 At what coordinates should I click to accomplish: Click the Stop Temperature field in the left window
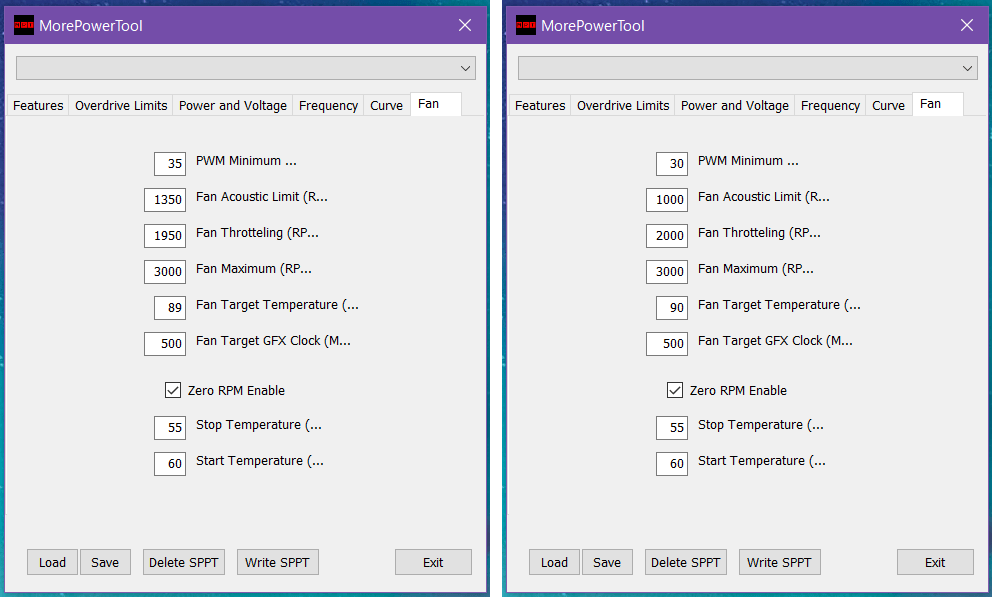point(170,428)
